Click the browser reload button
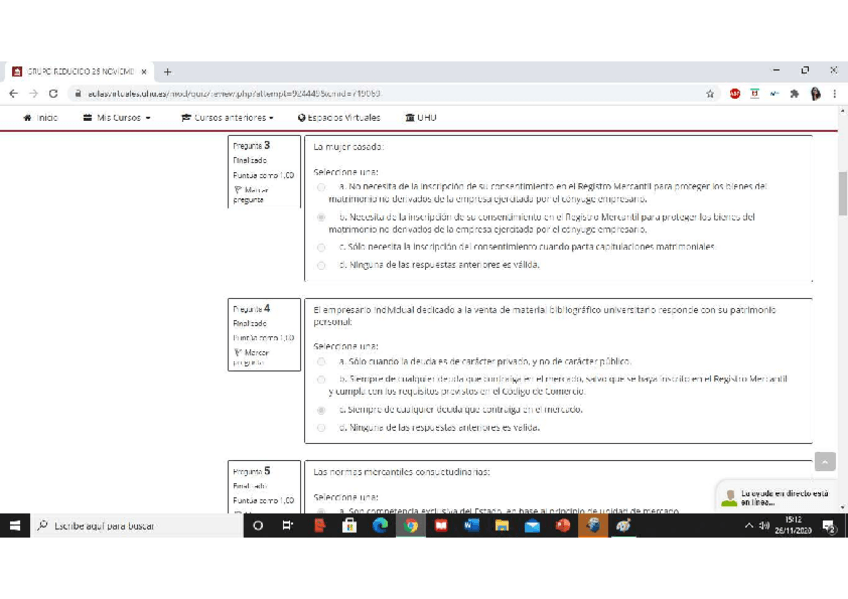 click(x=53, y=94)
